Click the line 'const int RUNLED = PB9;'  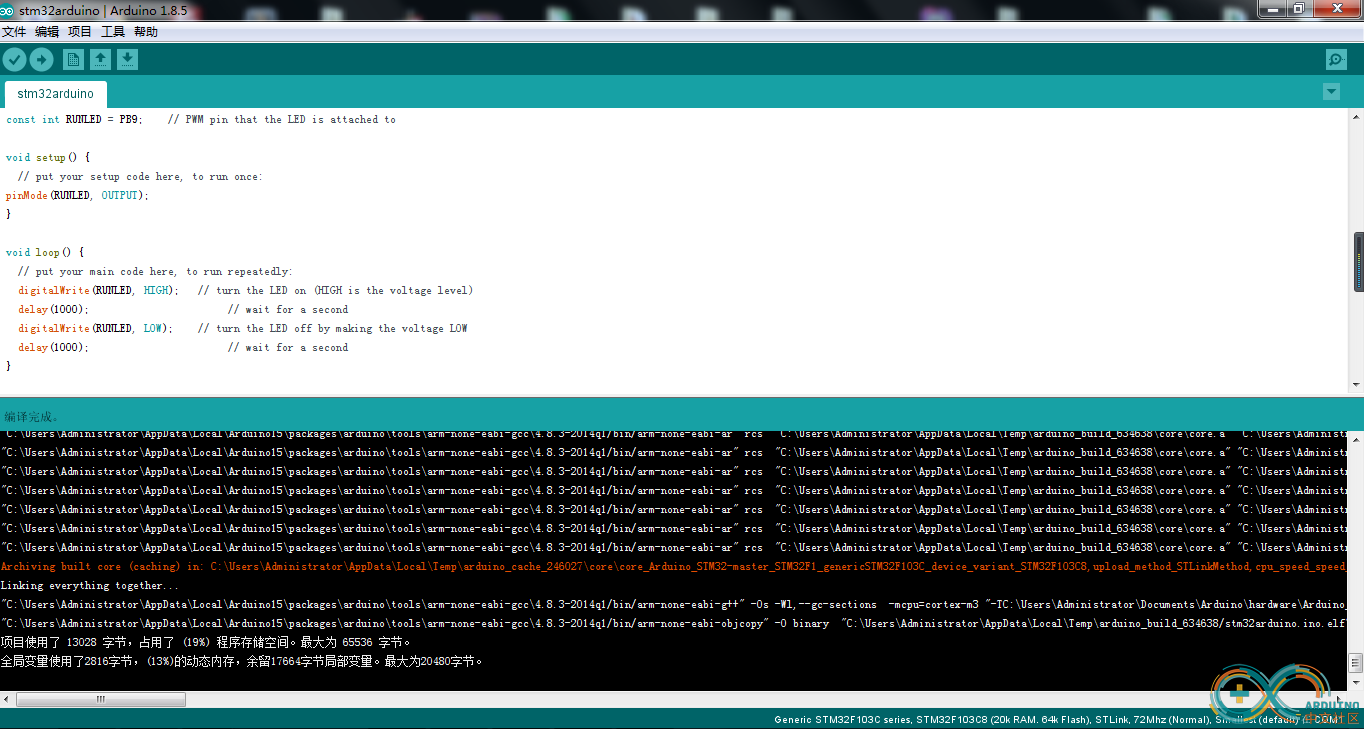click(x=75, y=119)
